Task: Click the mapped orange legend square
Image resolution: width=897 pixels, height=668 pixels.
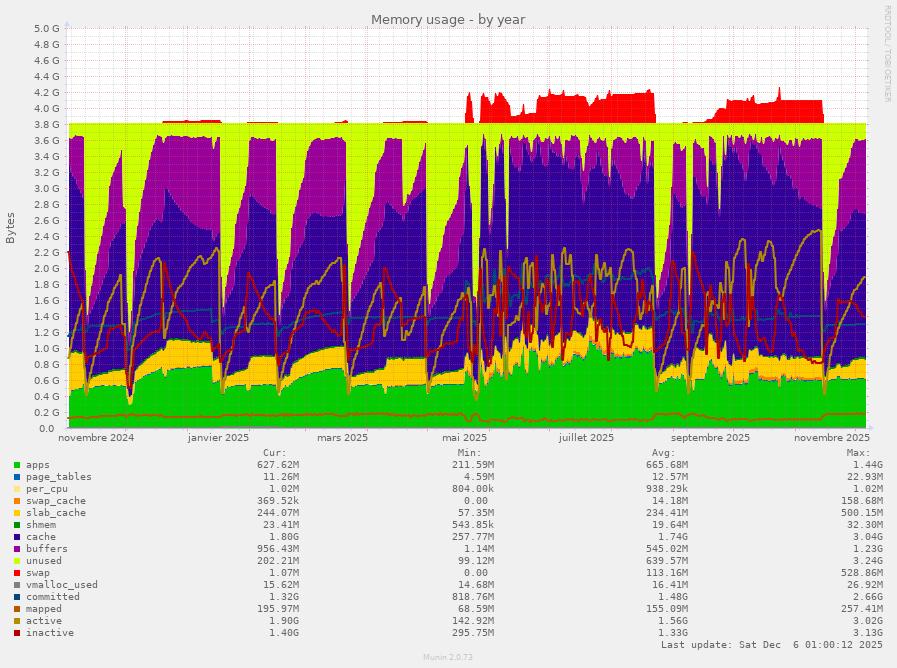Action: coord(14,609)
